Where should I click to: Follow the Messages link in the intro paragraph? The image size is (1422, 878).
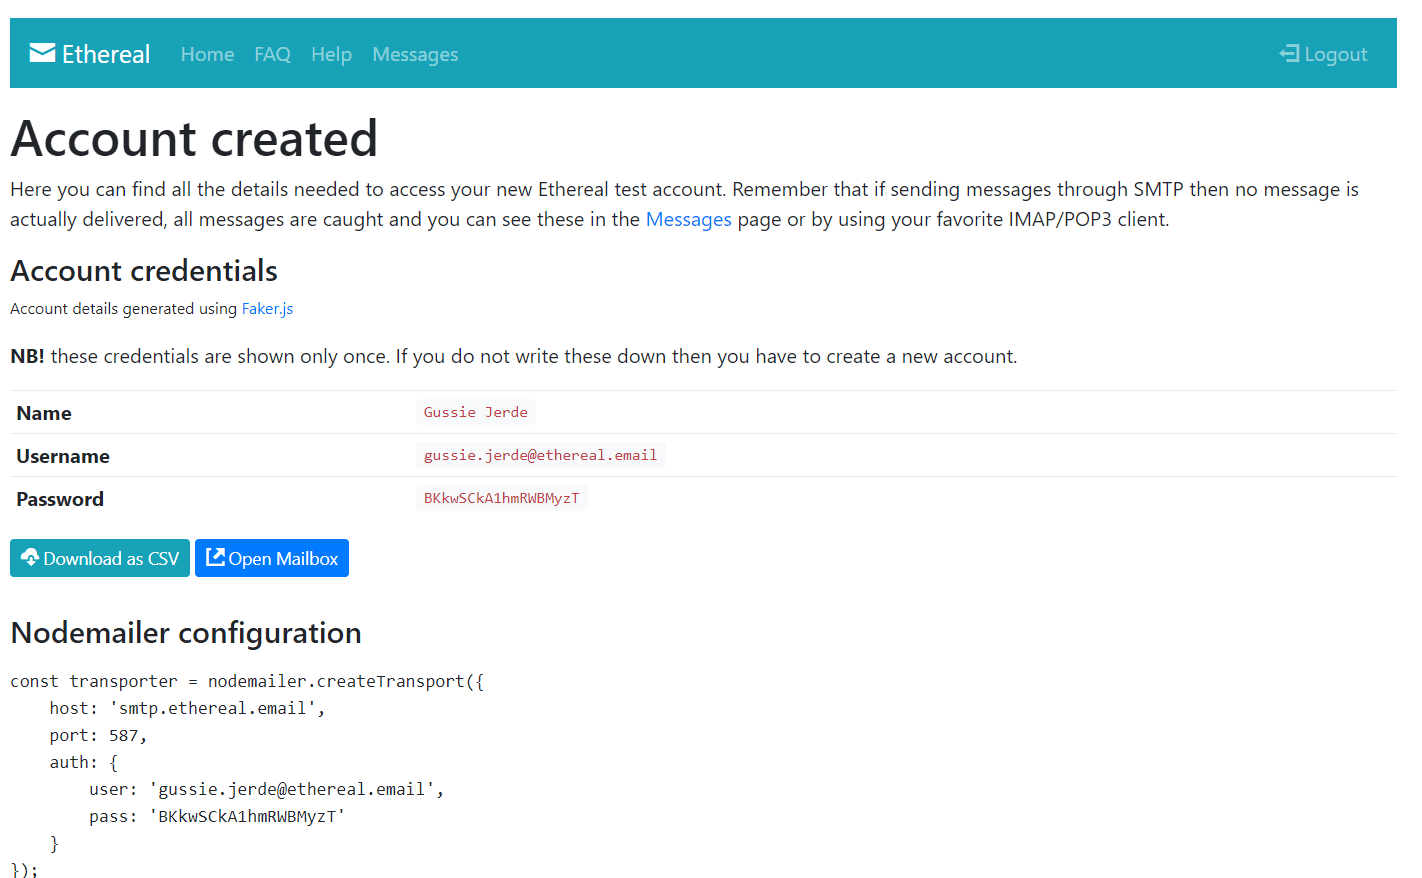688,219
